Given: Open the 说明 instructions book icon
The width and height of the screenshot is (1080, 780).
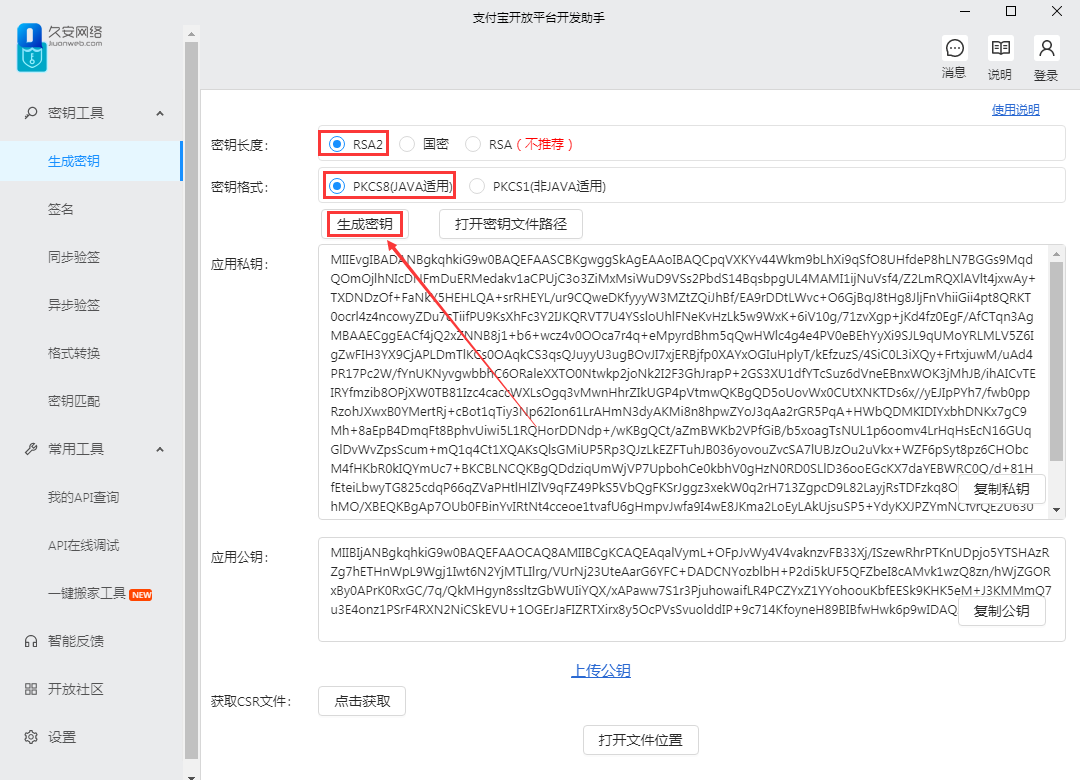Looking at the screenshot, I should point(1000,48).
